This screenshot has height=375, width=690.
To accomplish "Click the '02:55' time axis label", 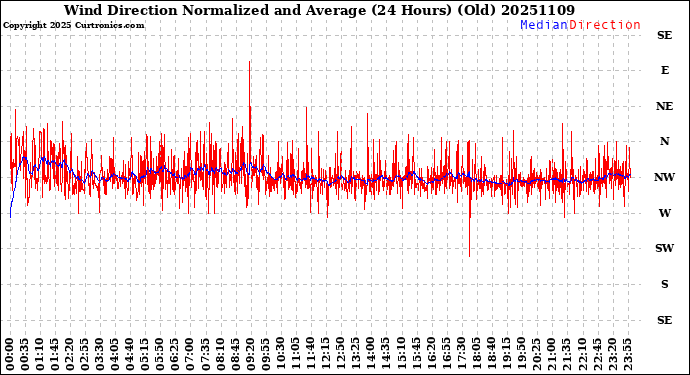I will pos(85,354).
